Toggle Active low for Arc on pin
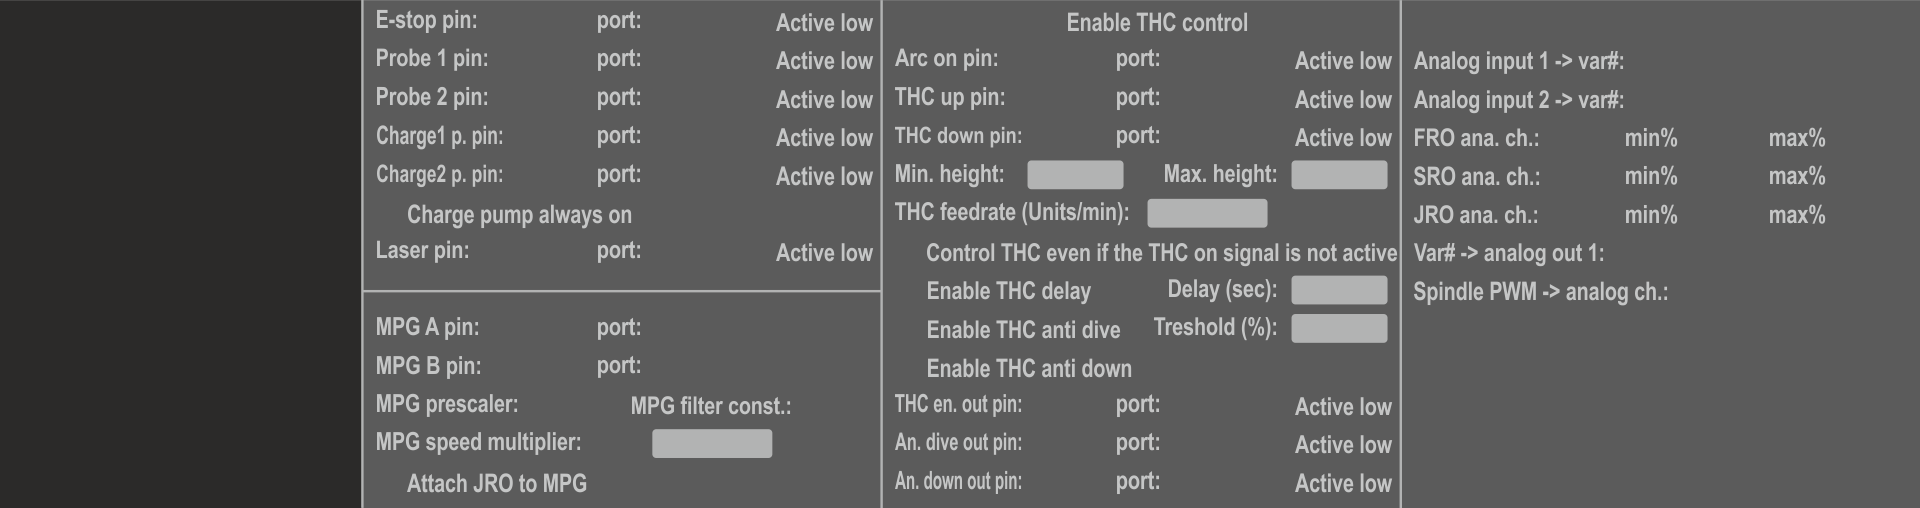The image size is (1920, 508). coord(1343,61)
